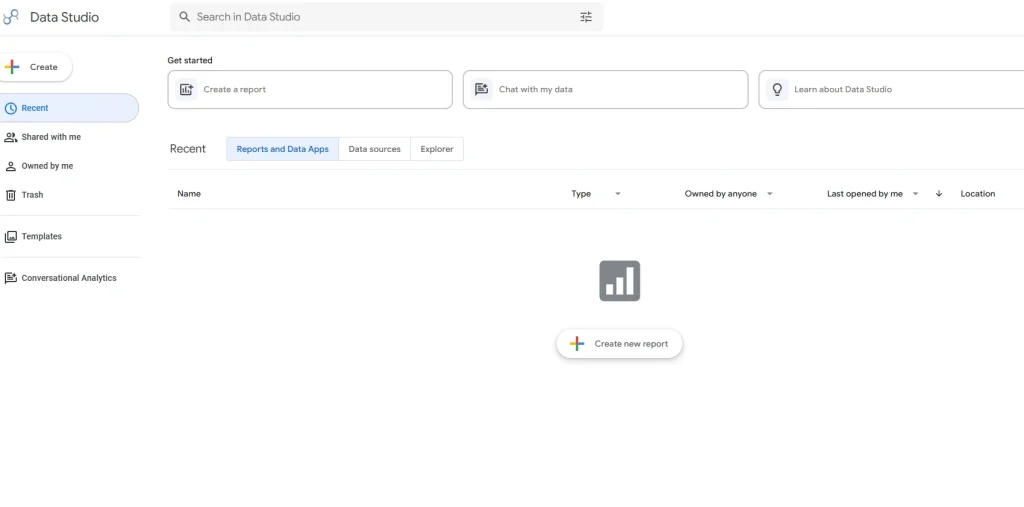1024x507 pixels.
Task: Click the Data Studio title text
Action: click(x=65, y=17)
